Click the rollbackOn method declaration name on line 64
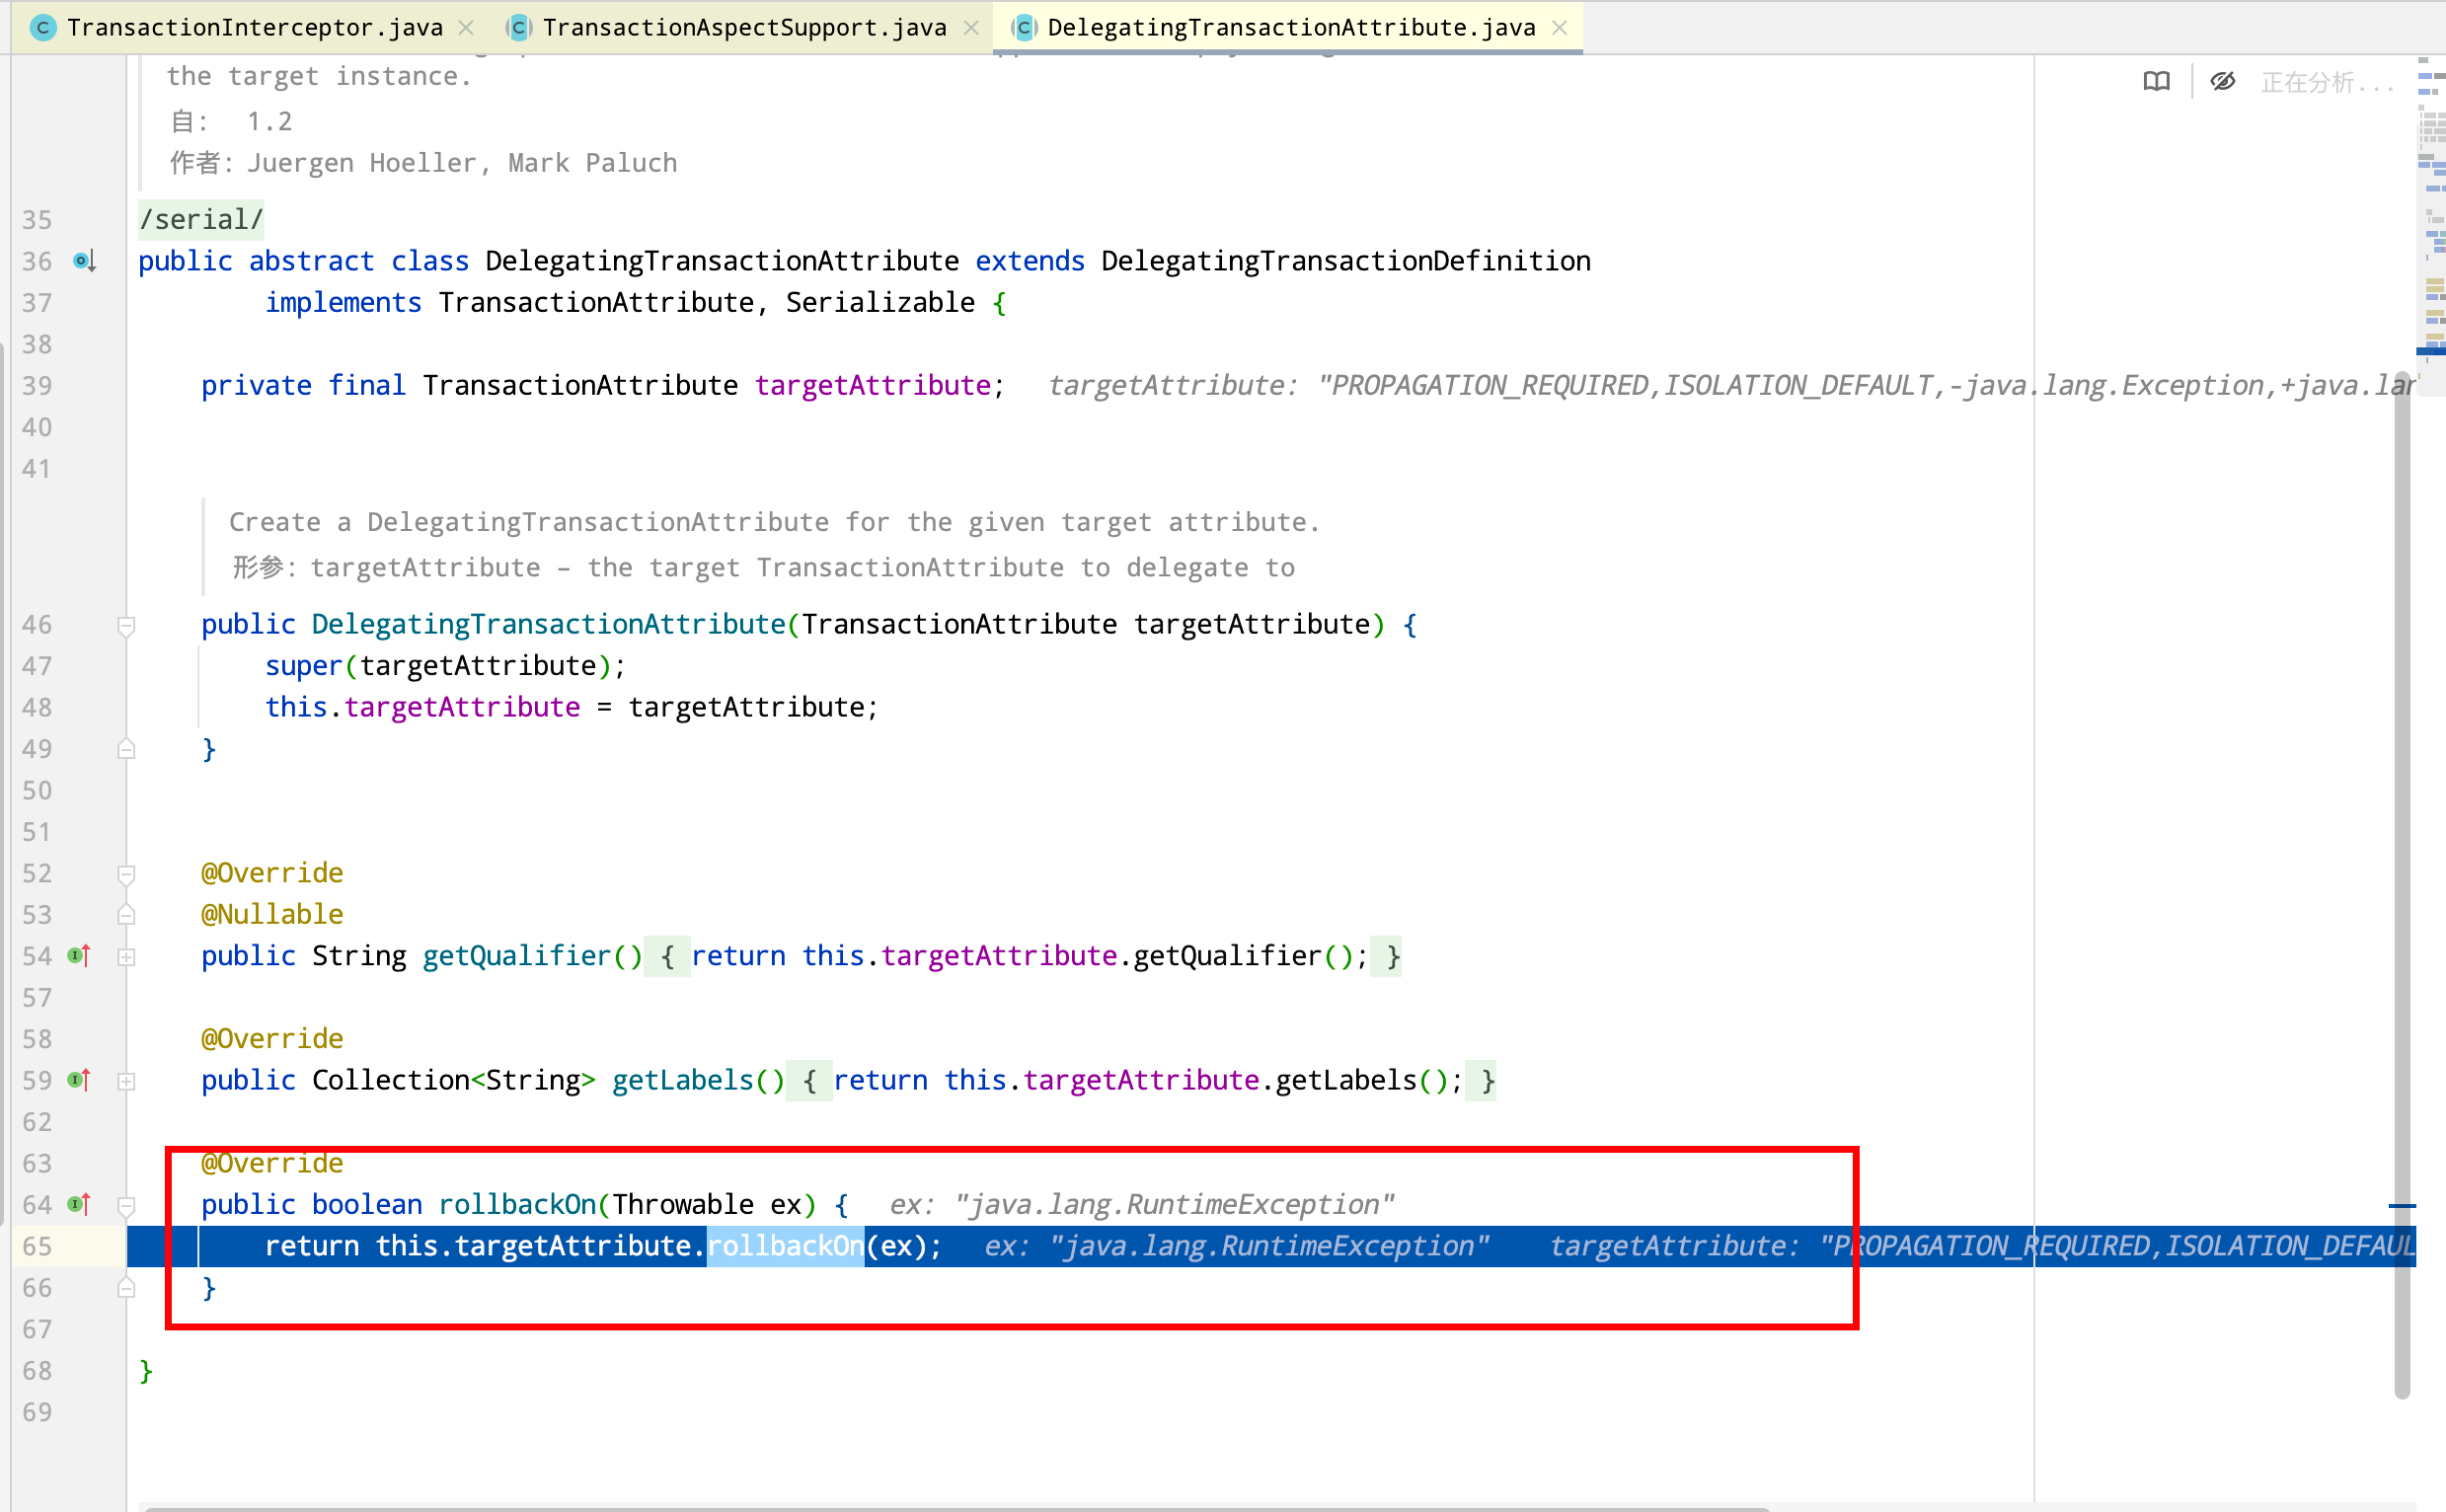 [x=517, y=1204]
